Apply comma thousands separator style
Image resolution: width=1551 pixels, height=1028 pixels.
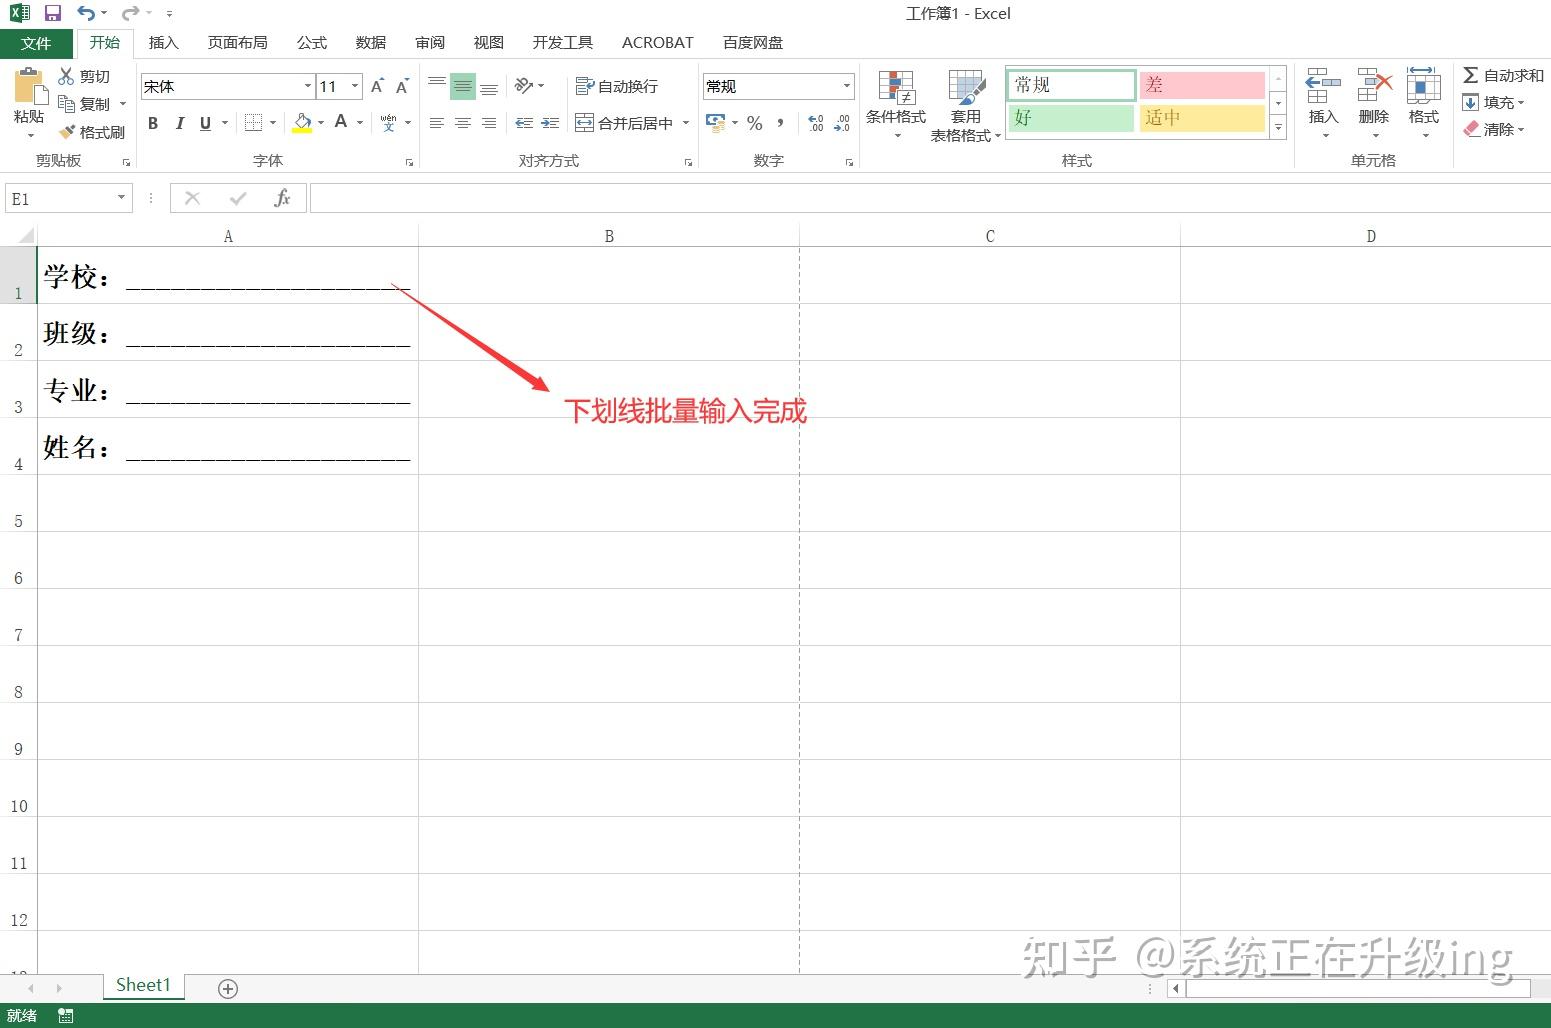[780, 123]
